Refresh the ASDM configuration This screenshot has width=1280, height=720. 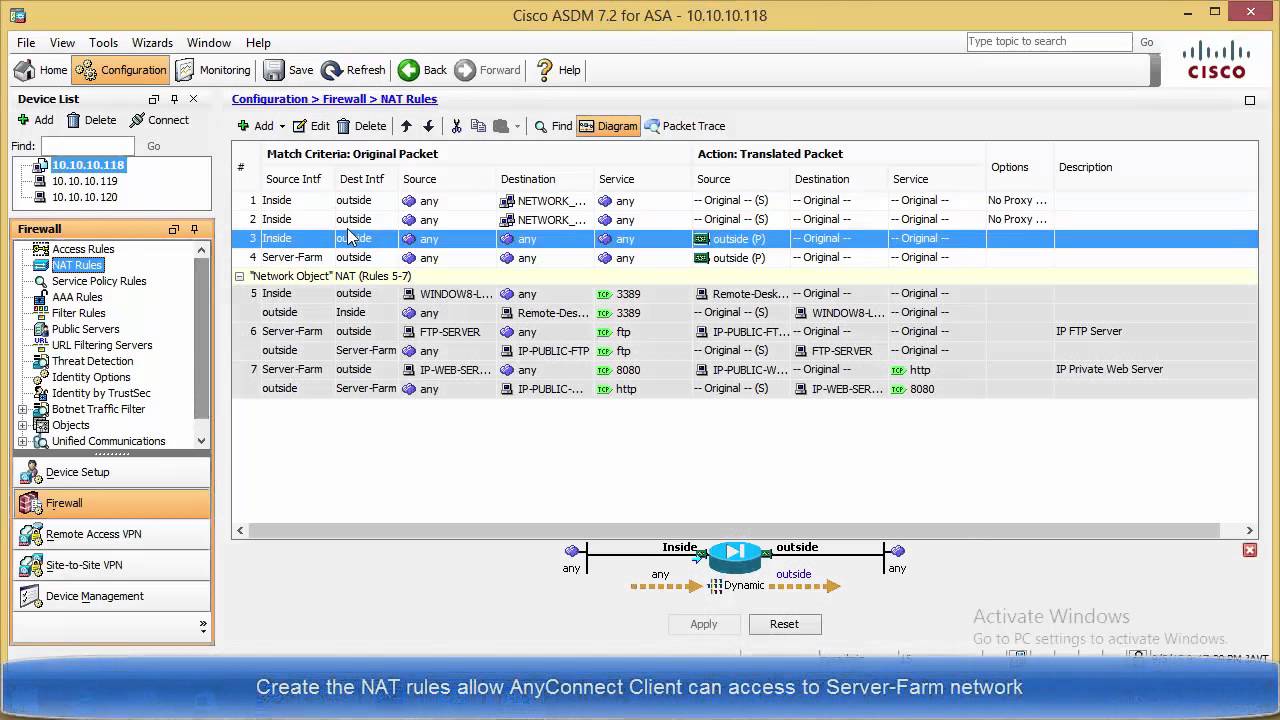click(x=353, y=70)
